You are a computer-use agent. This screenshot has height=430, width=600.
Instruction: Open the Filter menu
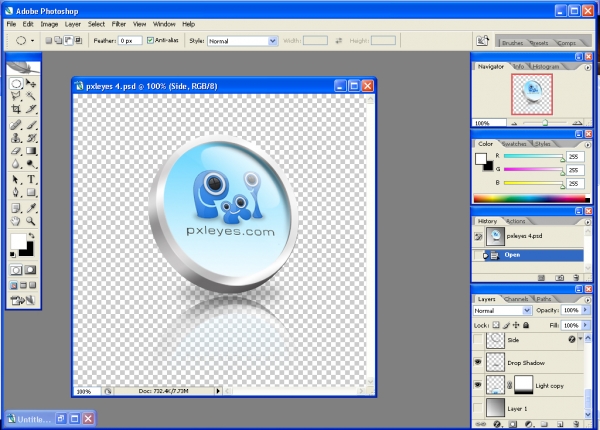tap(119, 24)
